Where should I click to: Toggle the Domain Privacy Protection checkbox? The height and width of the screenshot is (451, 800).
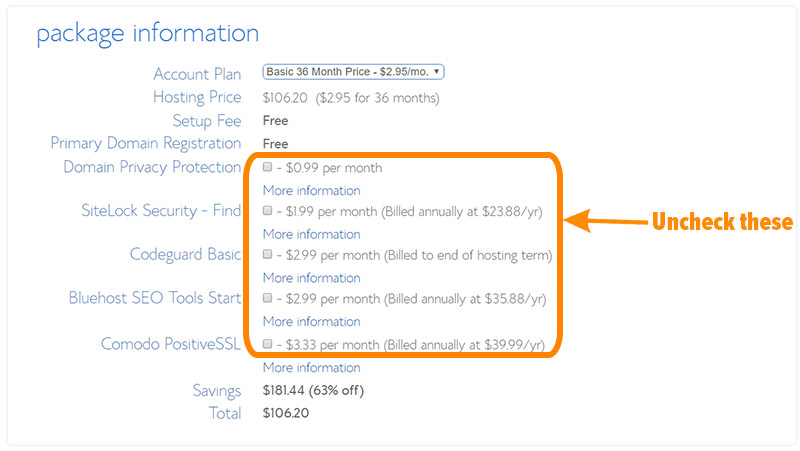(267, 167)
